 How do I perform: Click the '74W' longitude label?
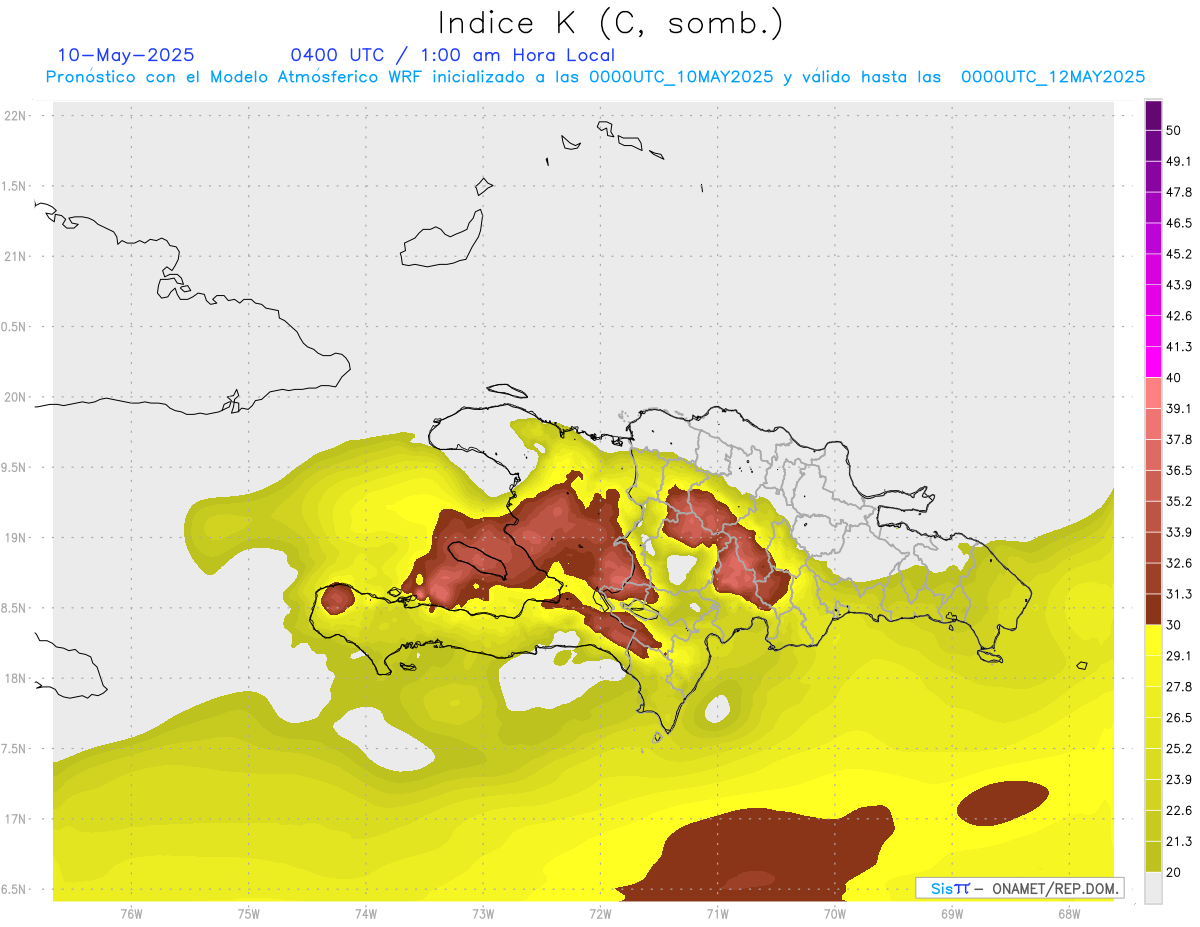[x=366, y=913]
